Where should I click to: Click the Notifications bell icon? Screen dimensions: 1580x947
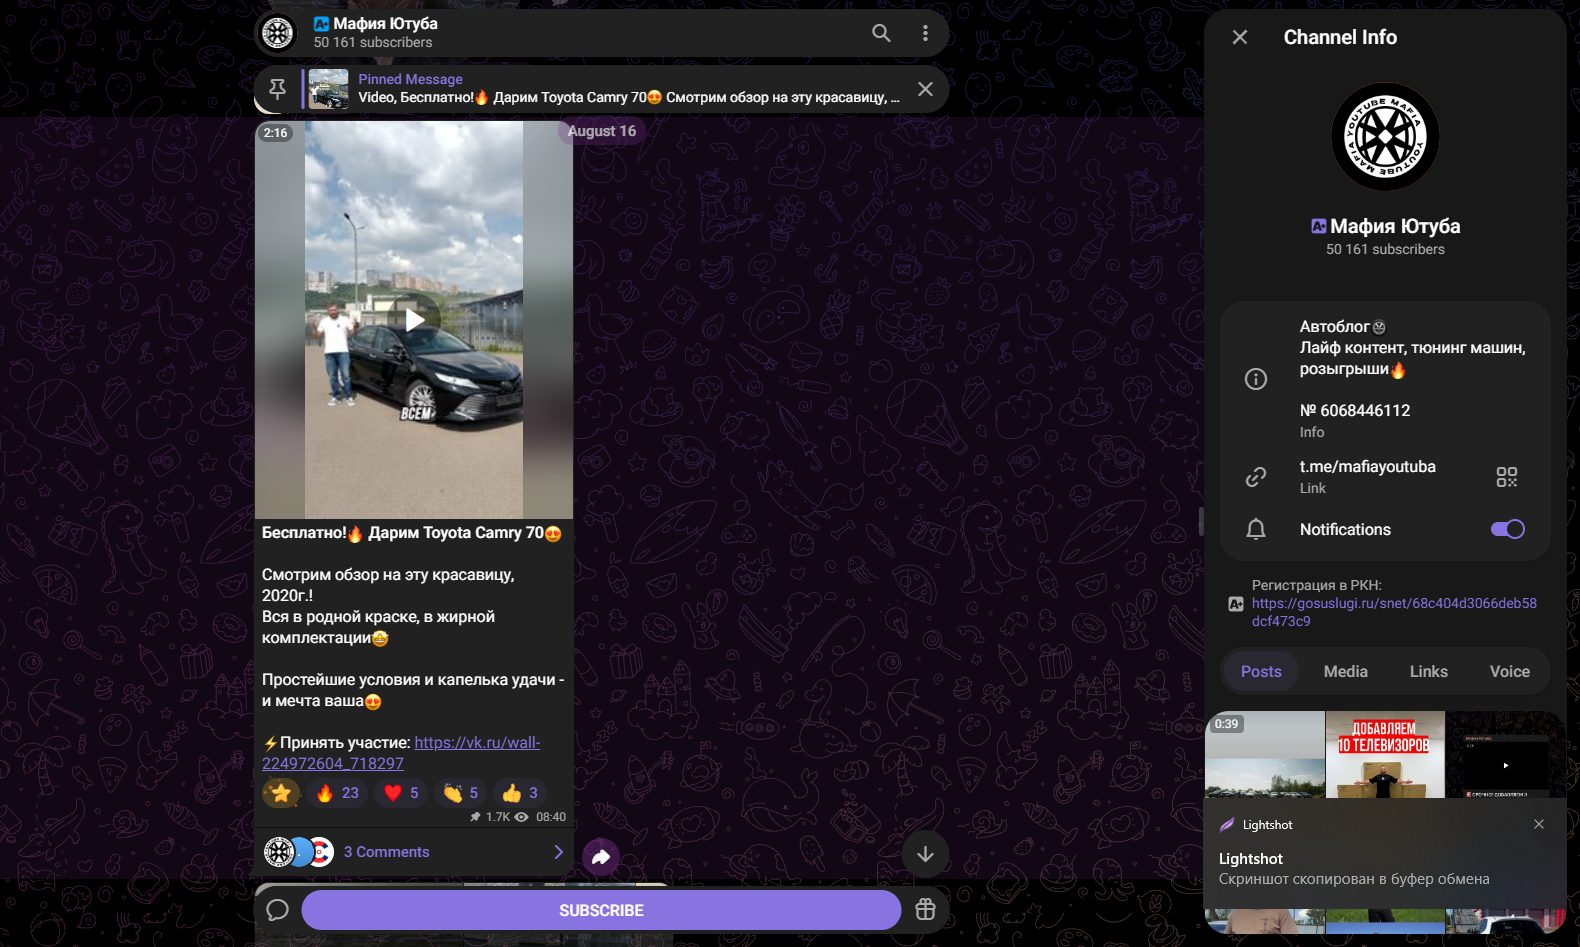click(1256, 529)
